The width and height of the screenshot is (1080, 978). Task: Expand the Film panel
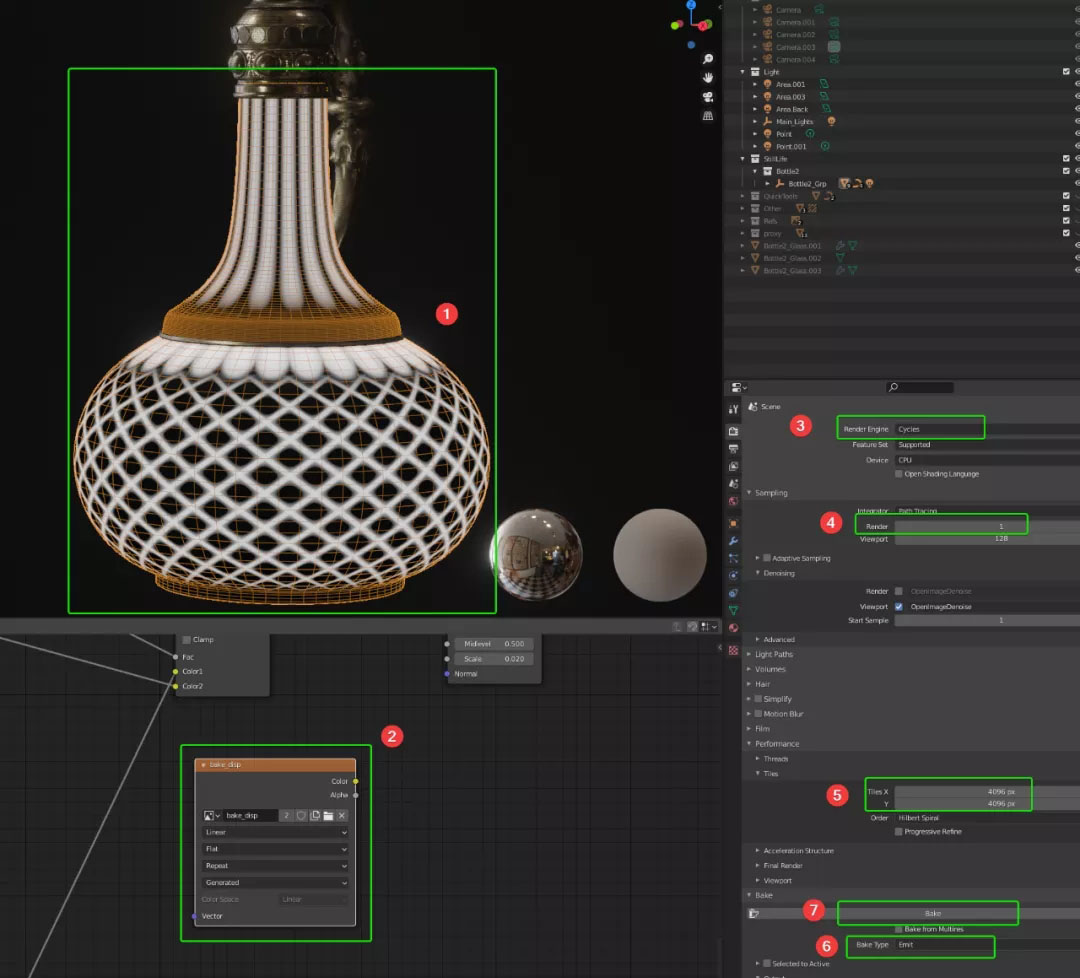tap(749, 729)
